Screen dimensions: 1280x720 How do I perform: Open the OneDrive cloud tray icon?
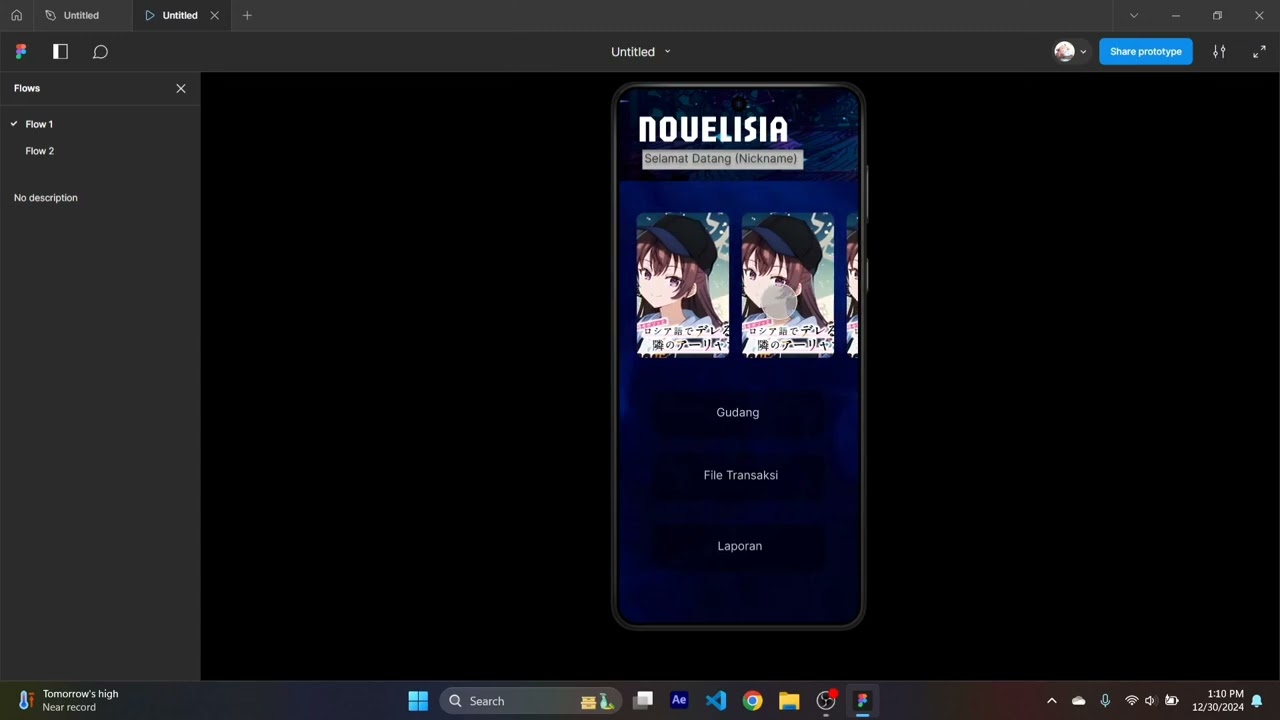click(1078, 701)
